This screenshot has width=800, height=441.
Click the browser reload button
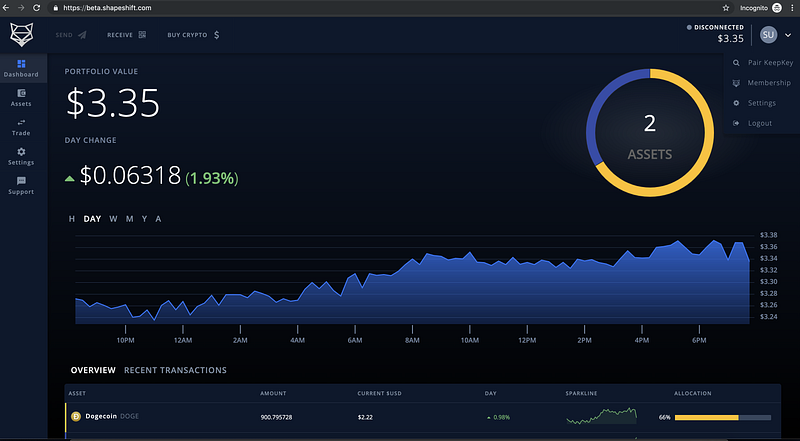[x=36, y=8]
